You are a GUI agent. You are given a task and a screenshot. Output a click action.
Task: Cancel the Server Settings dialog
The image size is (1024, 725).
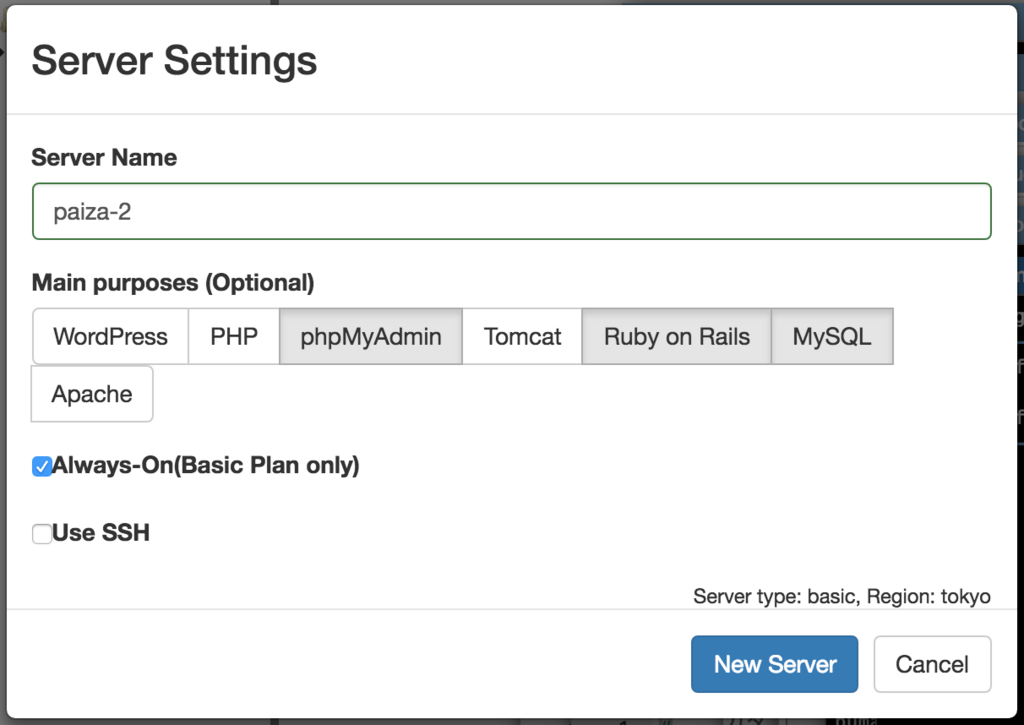pyautogui.click(x=932, y=664)
